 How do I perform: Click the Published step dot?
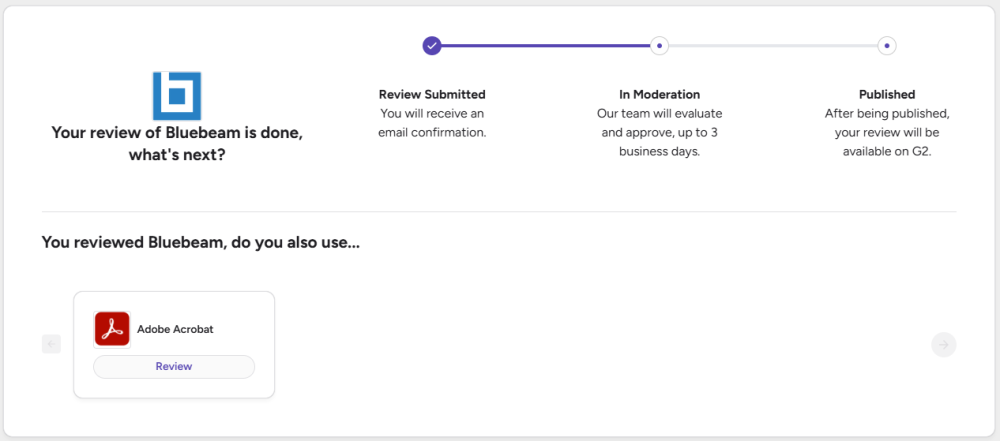point(886,46)
